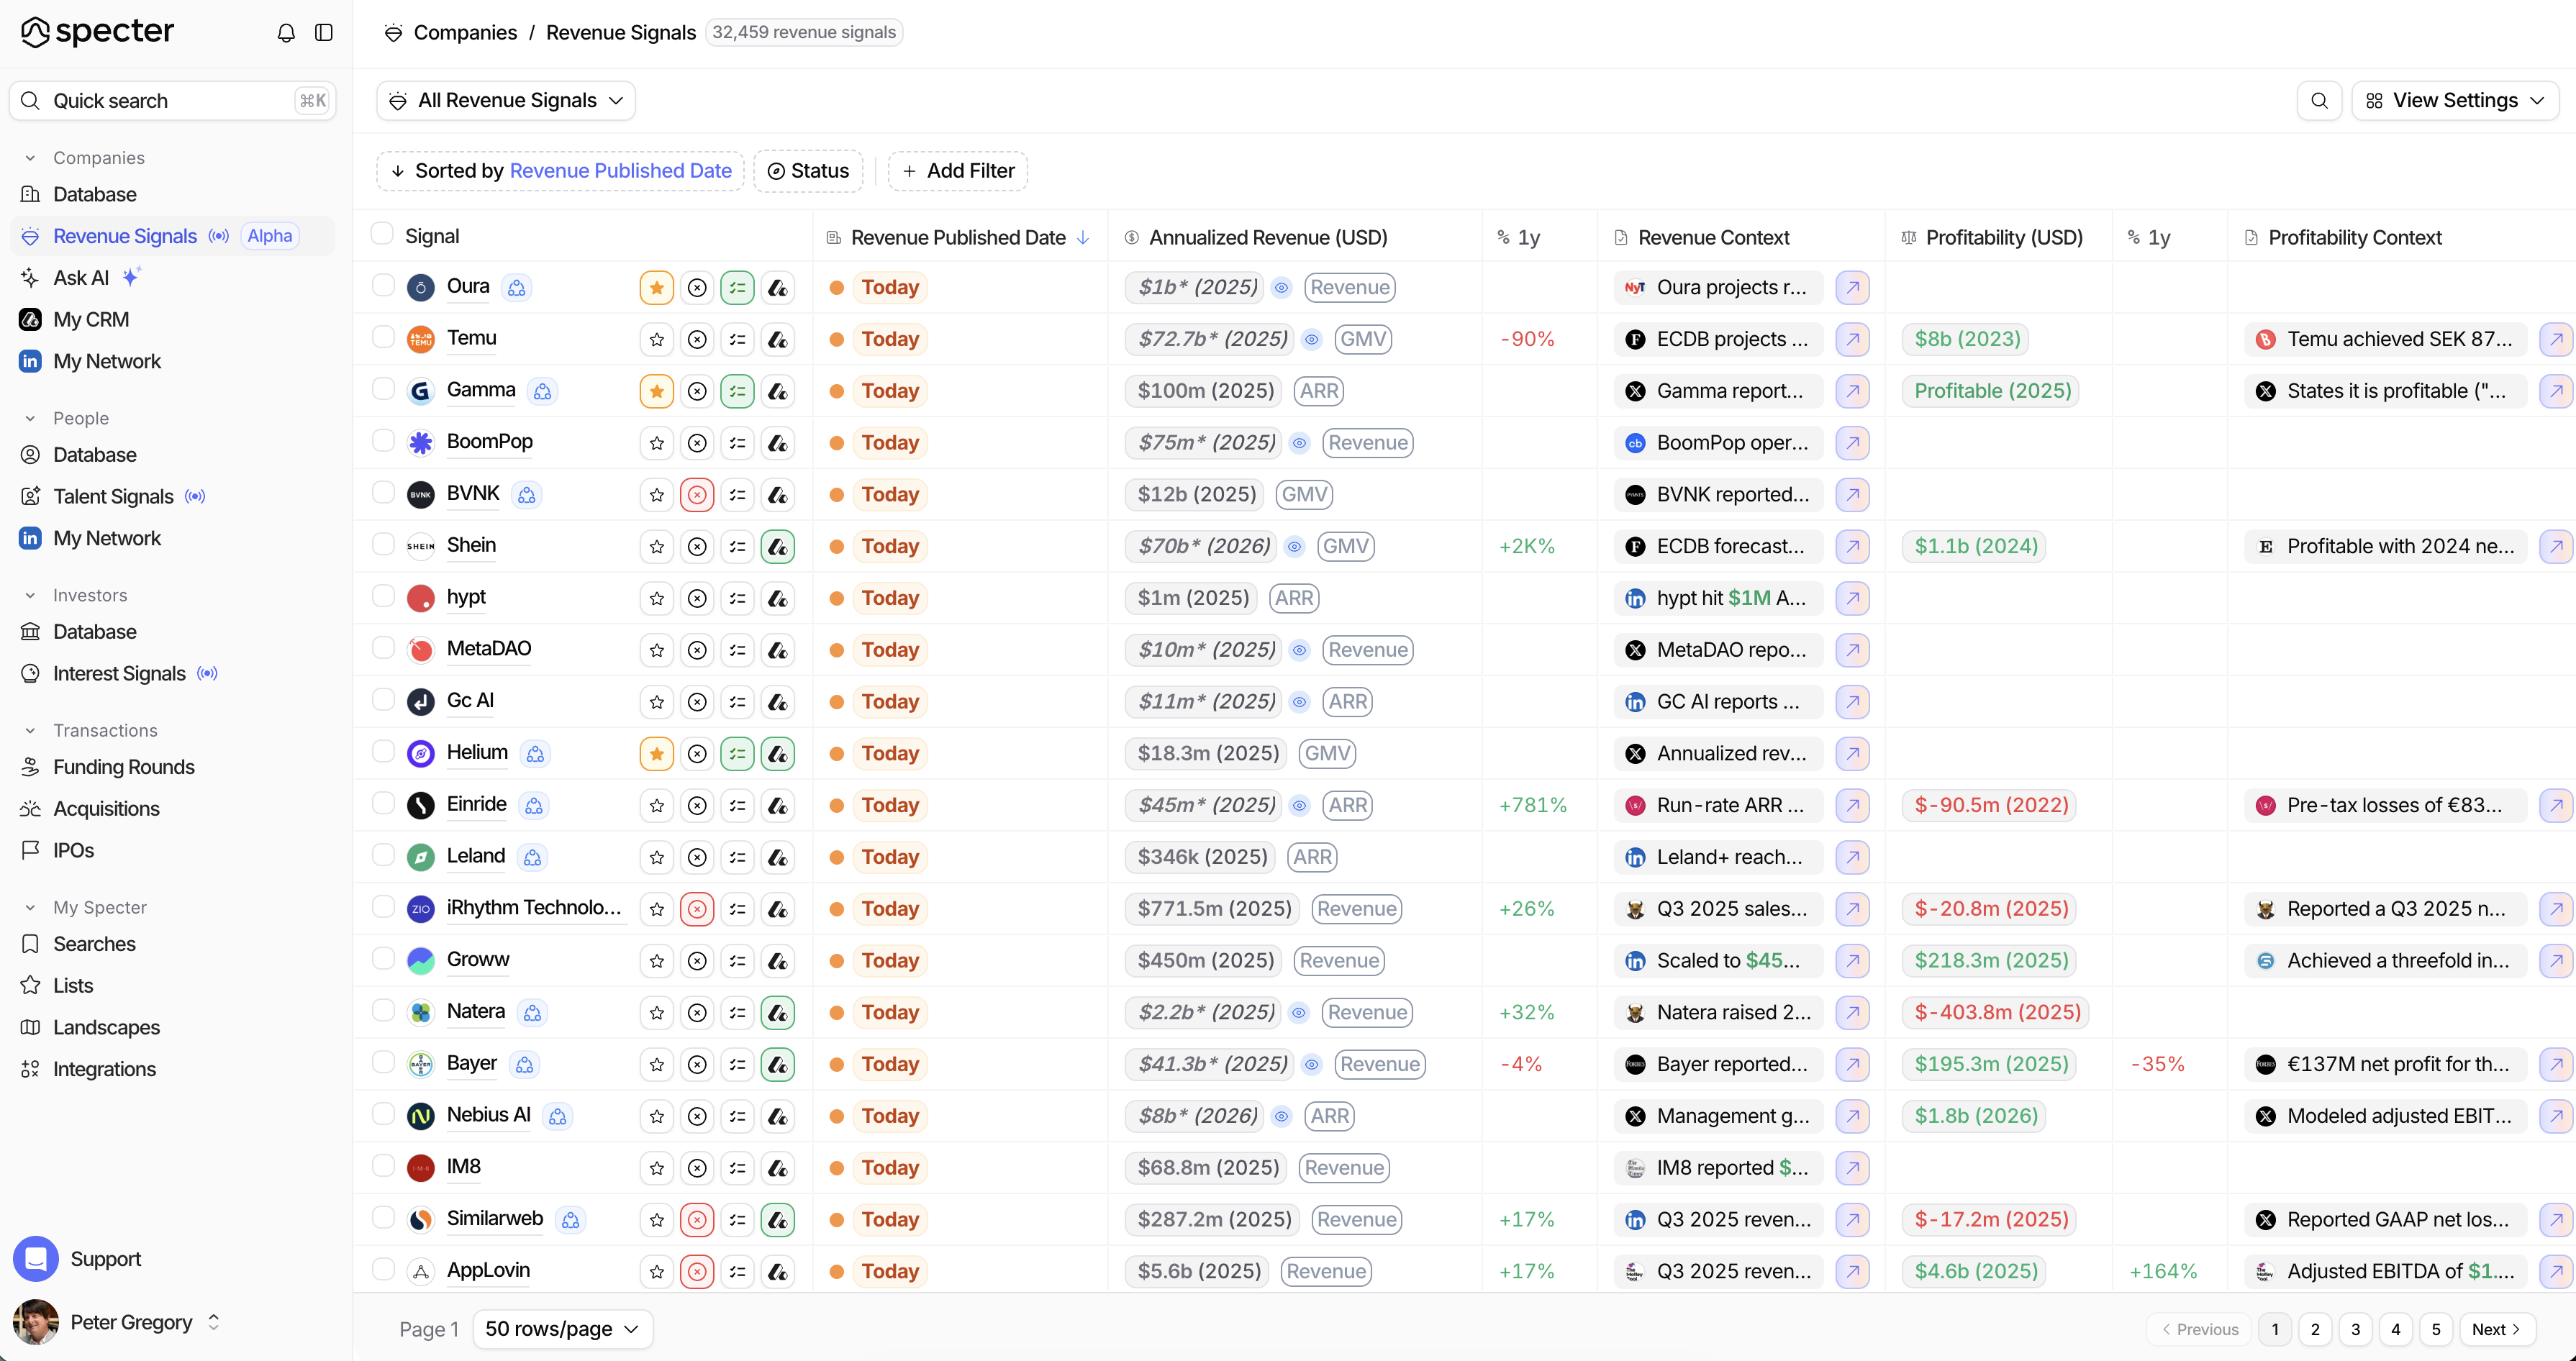Open the Oura revenue context source link arrow
This screenshot has height=1361, width=2576.
point(1852,287)
